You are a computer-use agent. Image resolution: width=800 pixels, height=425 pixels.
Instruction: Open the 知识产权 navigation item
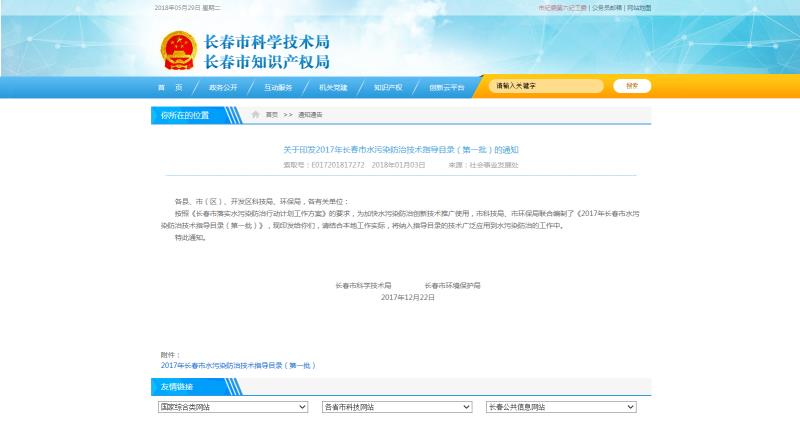[x=388, y=87]
